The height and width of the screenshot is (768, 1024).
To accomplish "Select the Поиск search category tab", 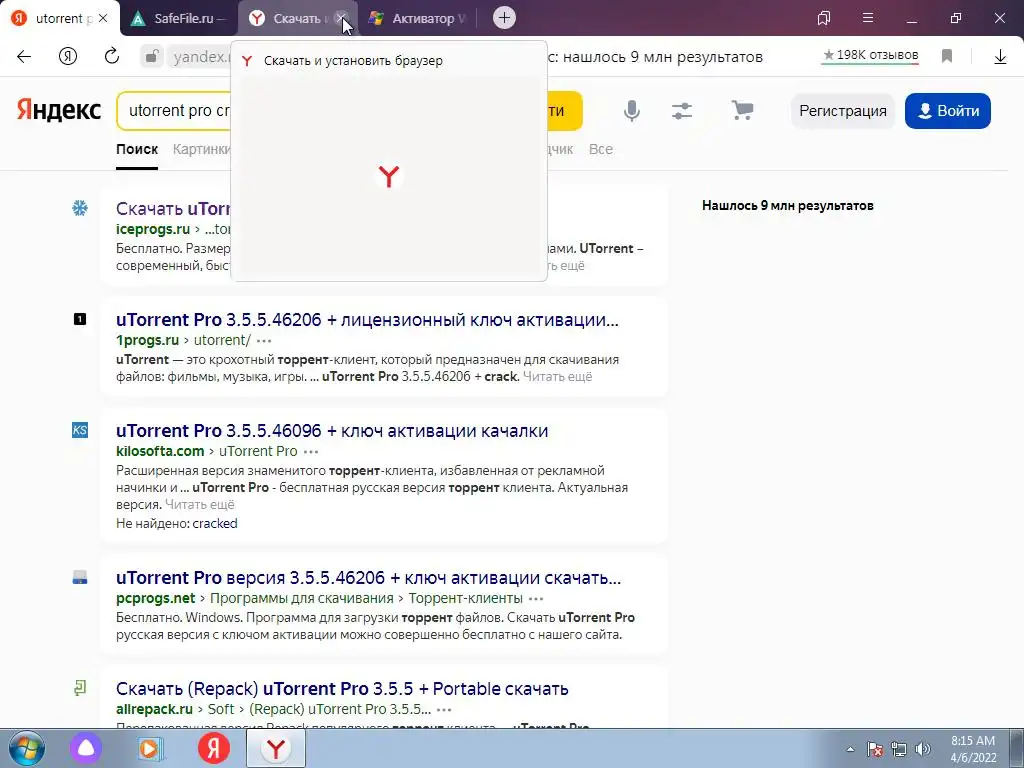I will (x=137, y=150).
